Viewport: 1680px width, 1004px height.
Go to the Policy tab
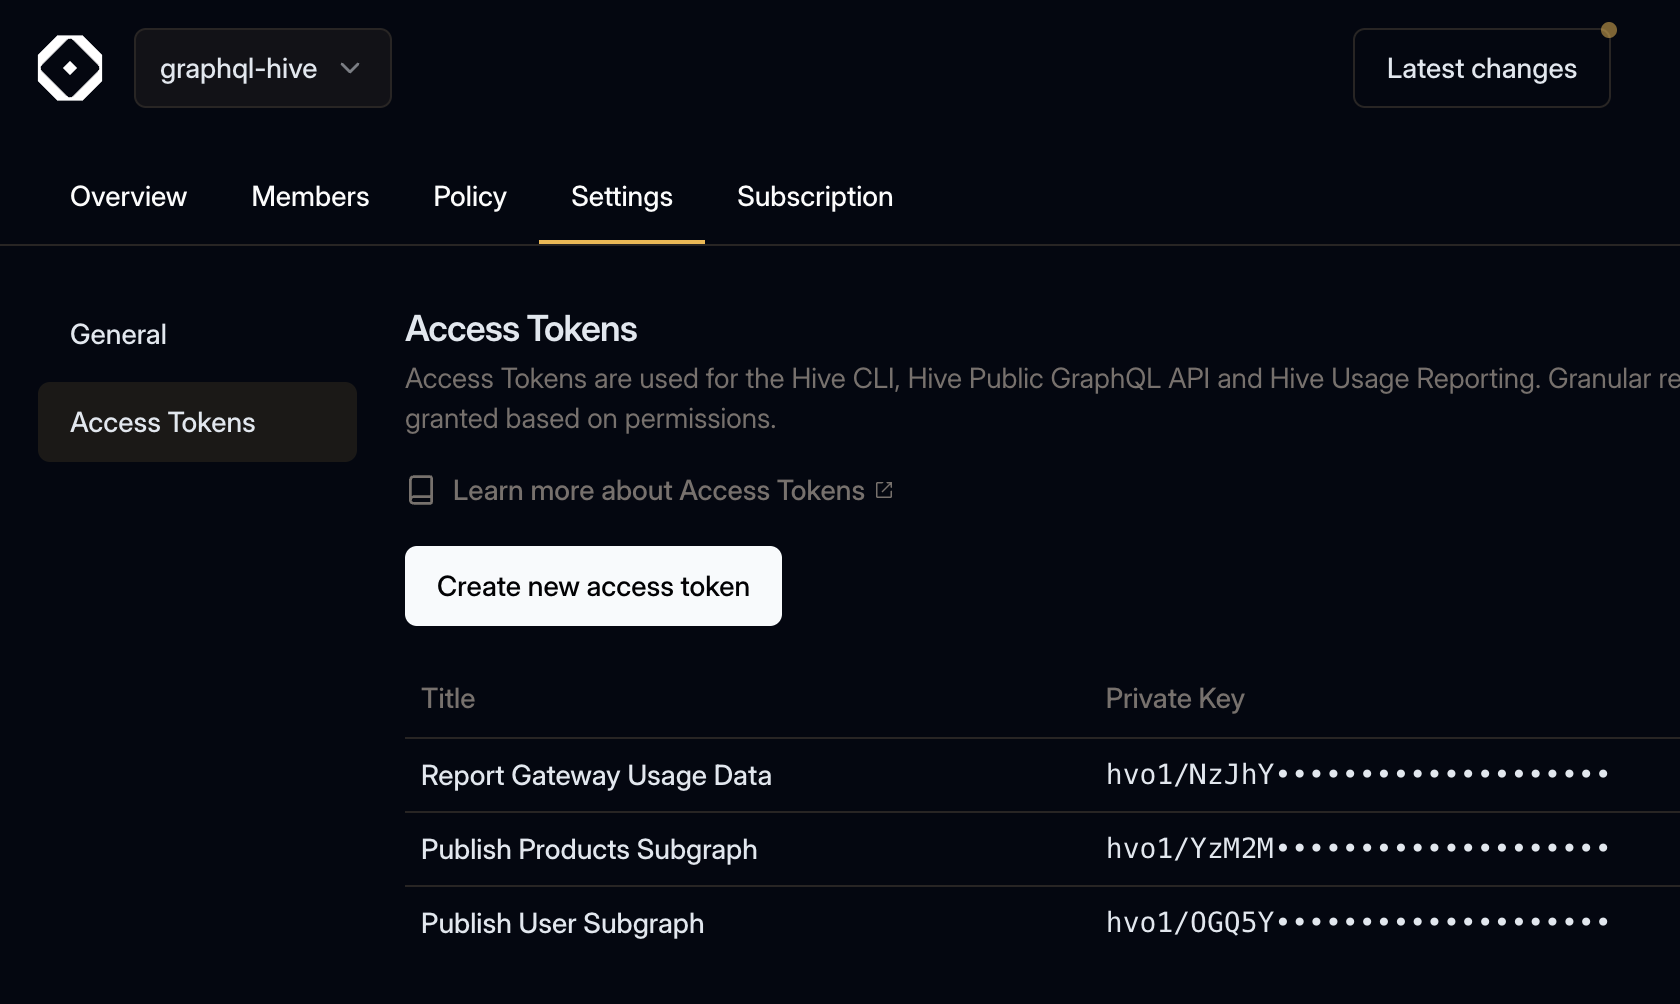click(469, 196)
